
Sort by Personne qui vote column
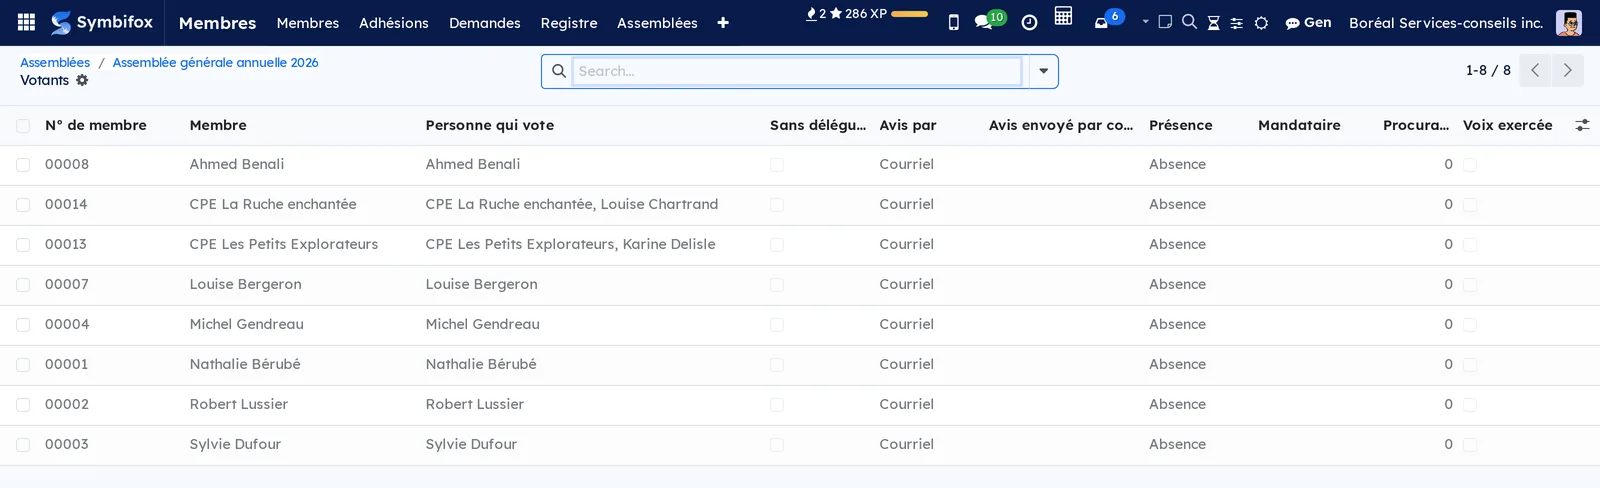(490, 125)
